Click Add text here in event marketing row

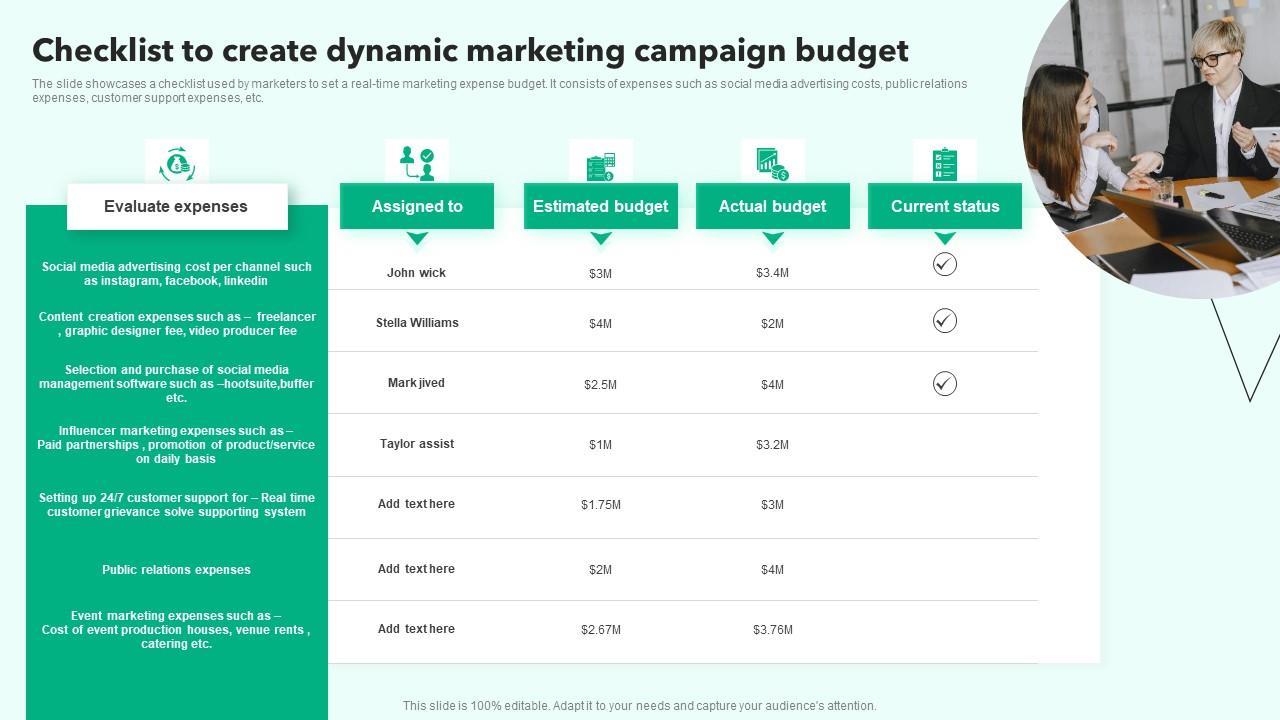[416, 629]
